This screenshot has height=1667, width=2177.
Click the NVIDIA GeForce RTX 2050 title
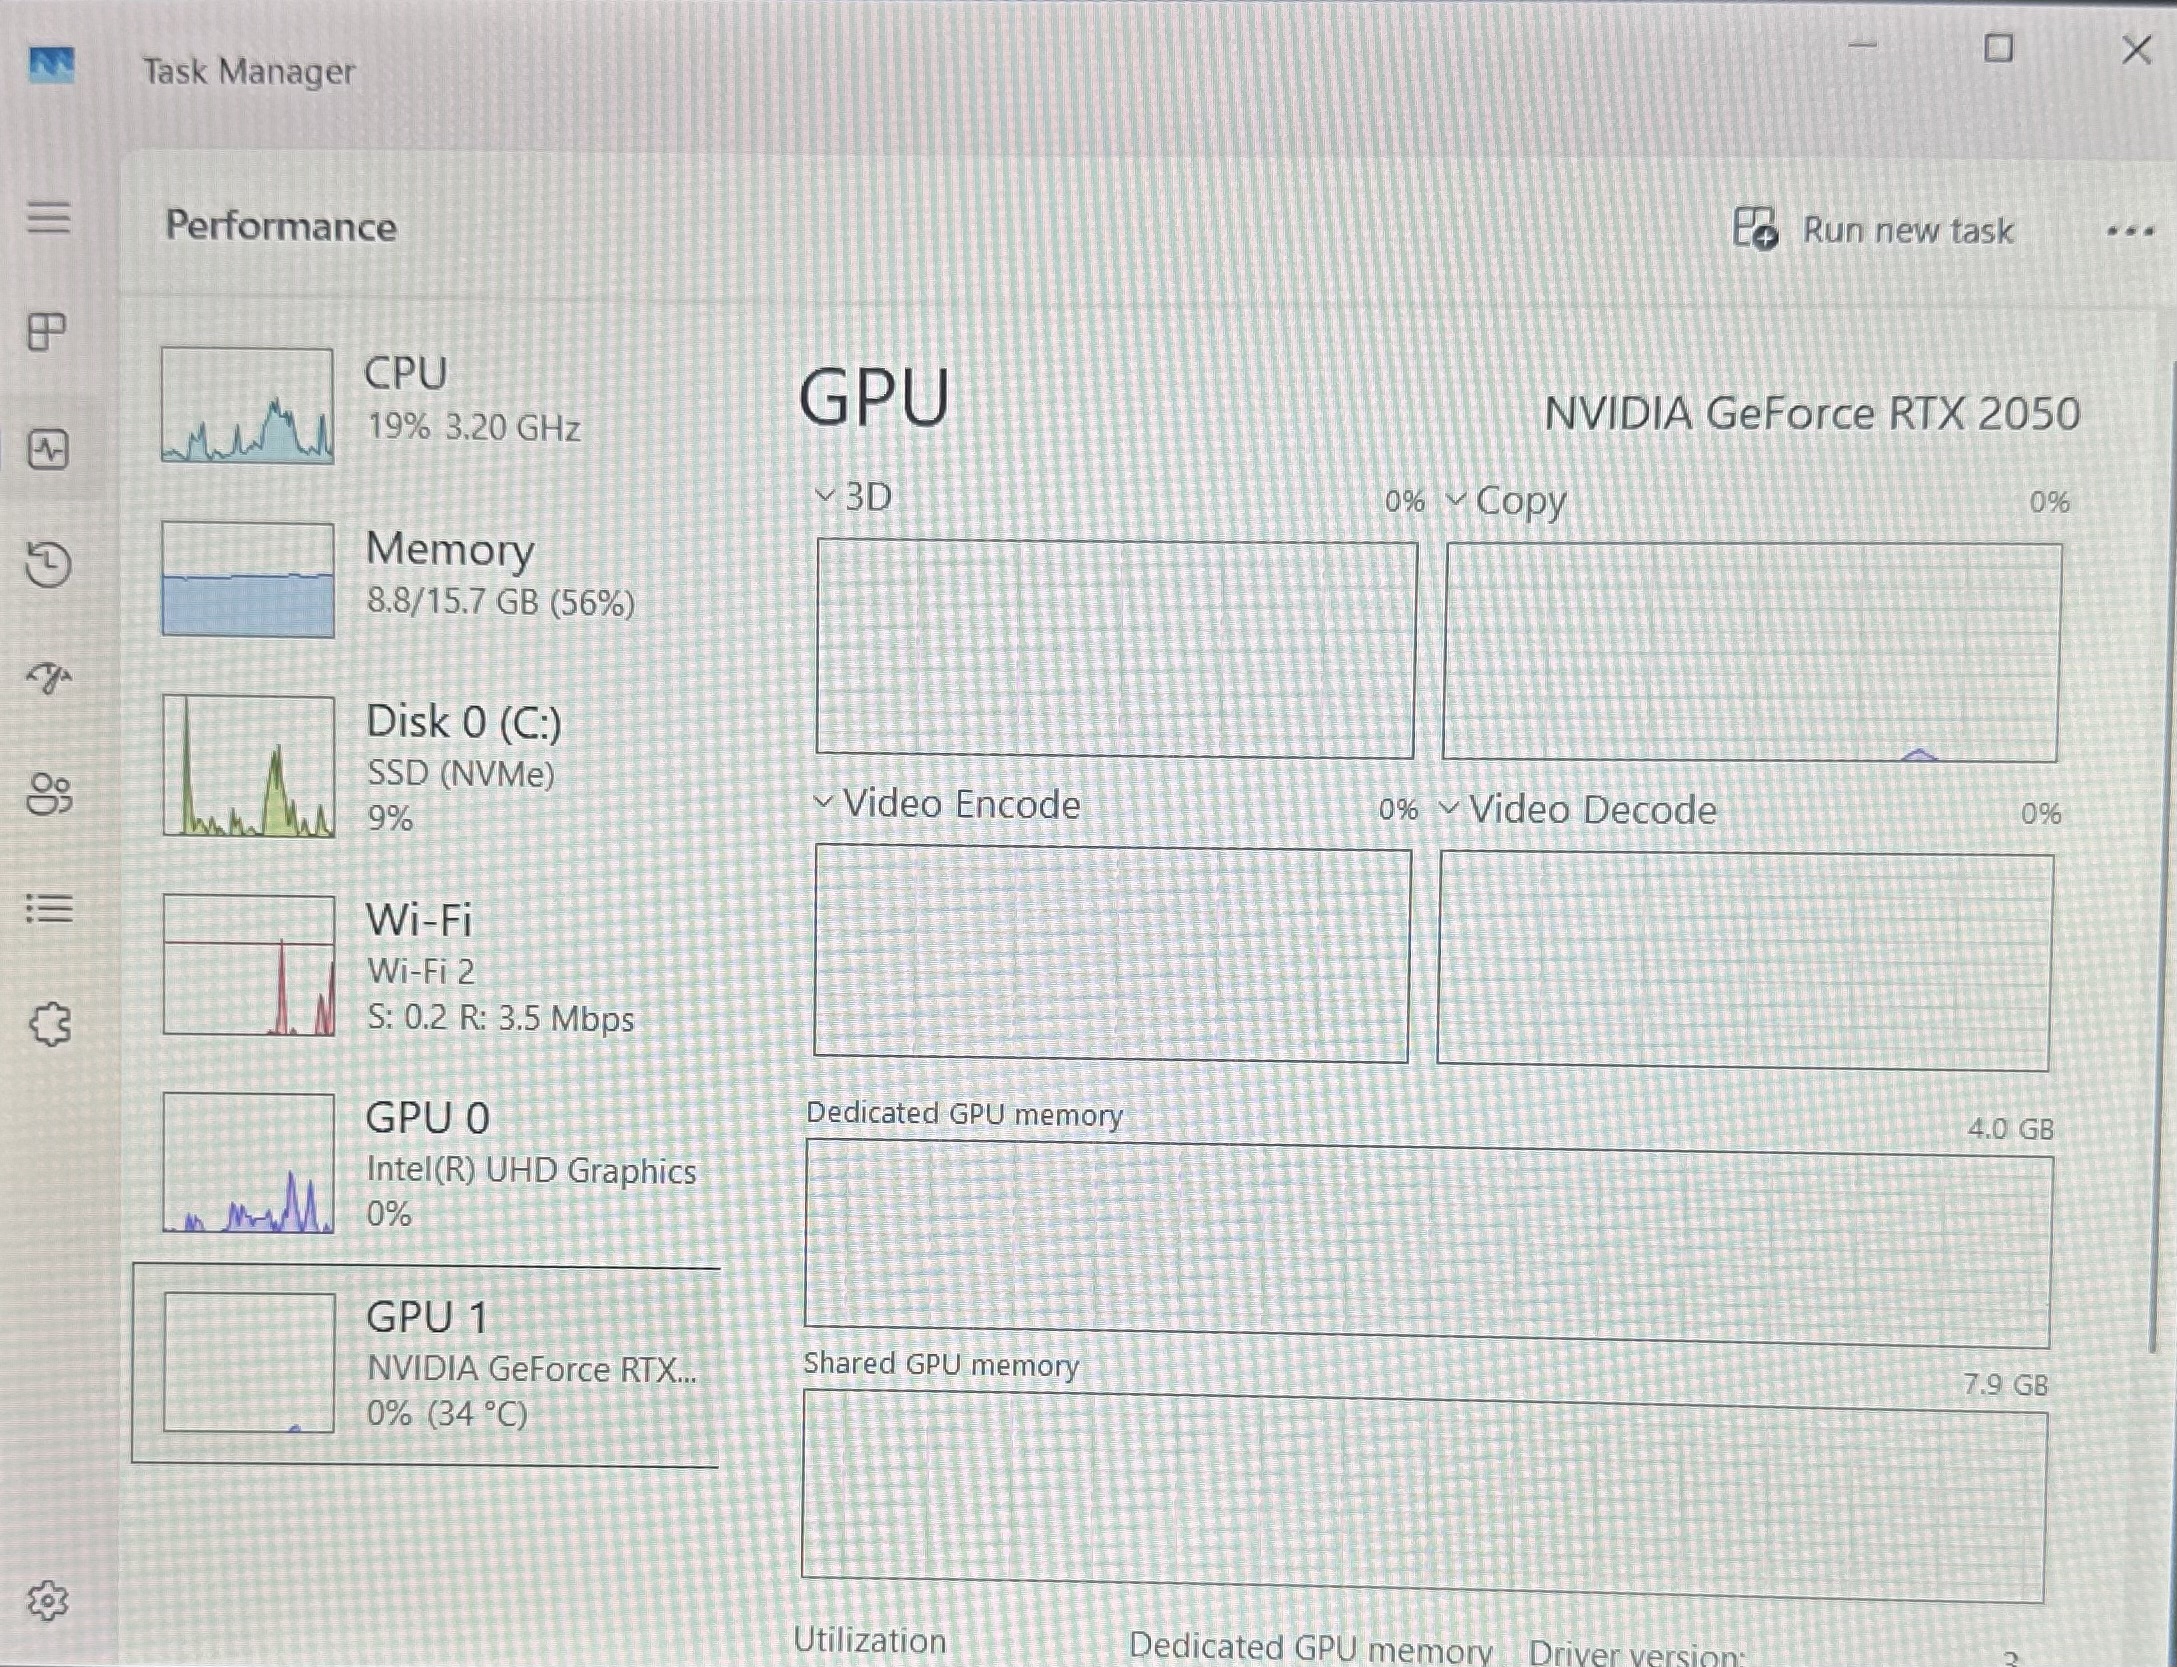point(1812,413)
